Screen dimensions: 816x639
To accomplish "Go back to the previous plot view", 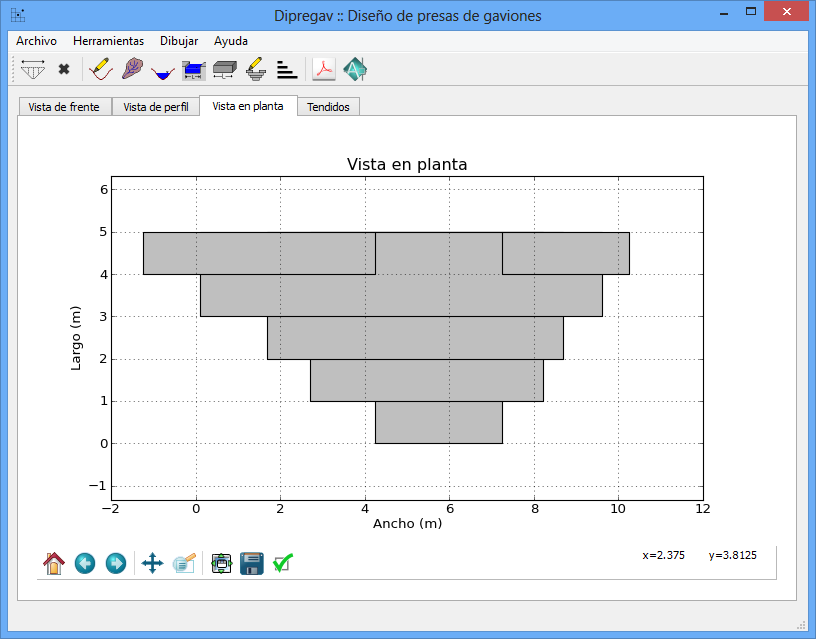I will 85,564.
